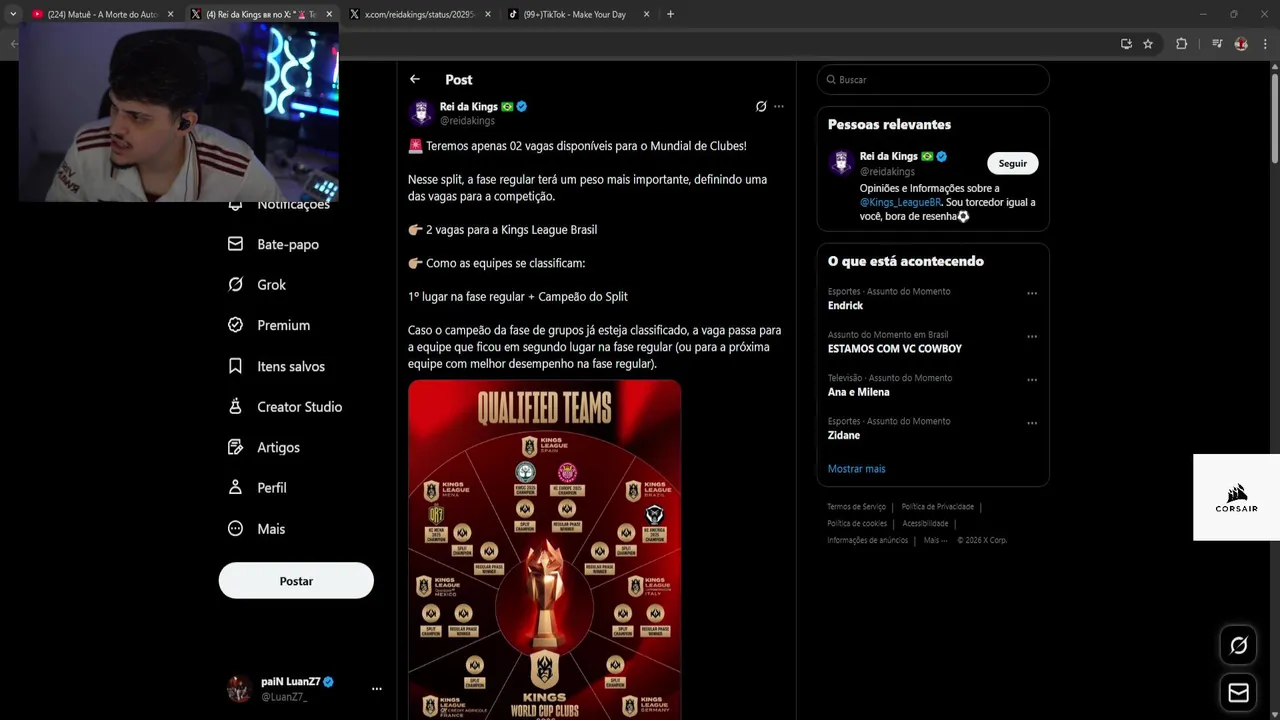Bookmark this page with star icon
1280x720 pixels.
(1148, 44)
